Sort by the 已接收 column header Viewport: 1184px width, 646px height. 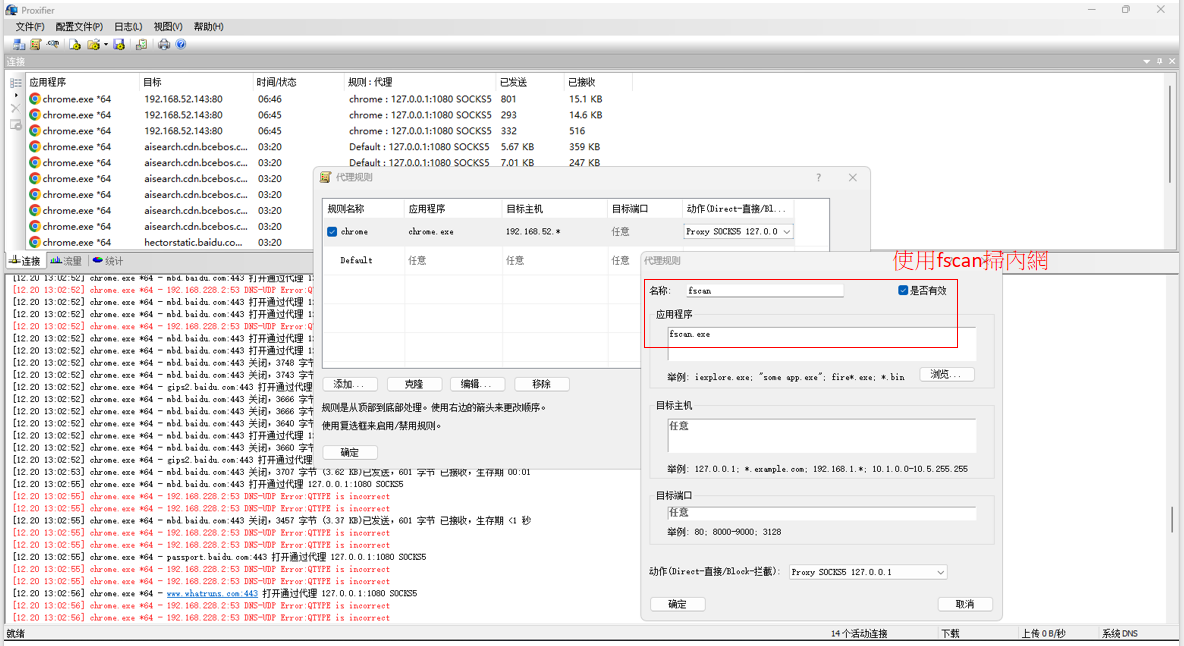(x=599, y=82)
